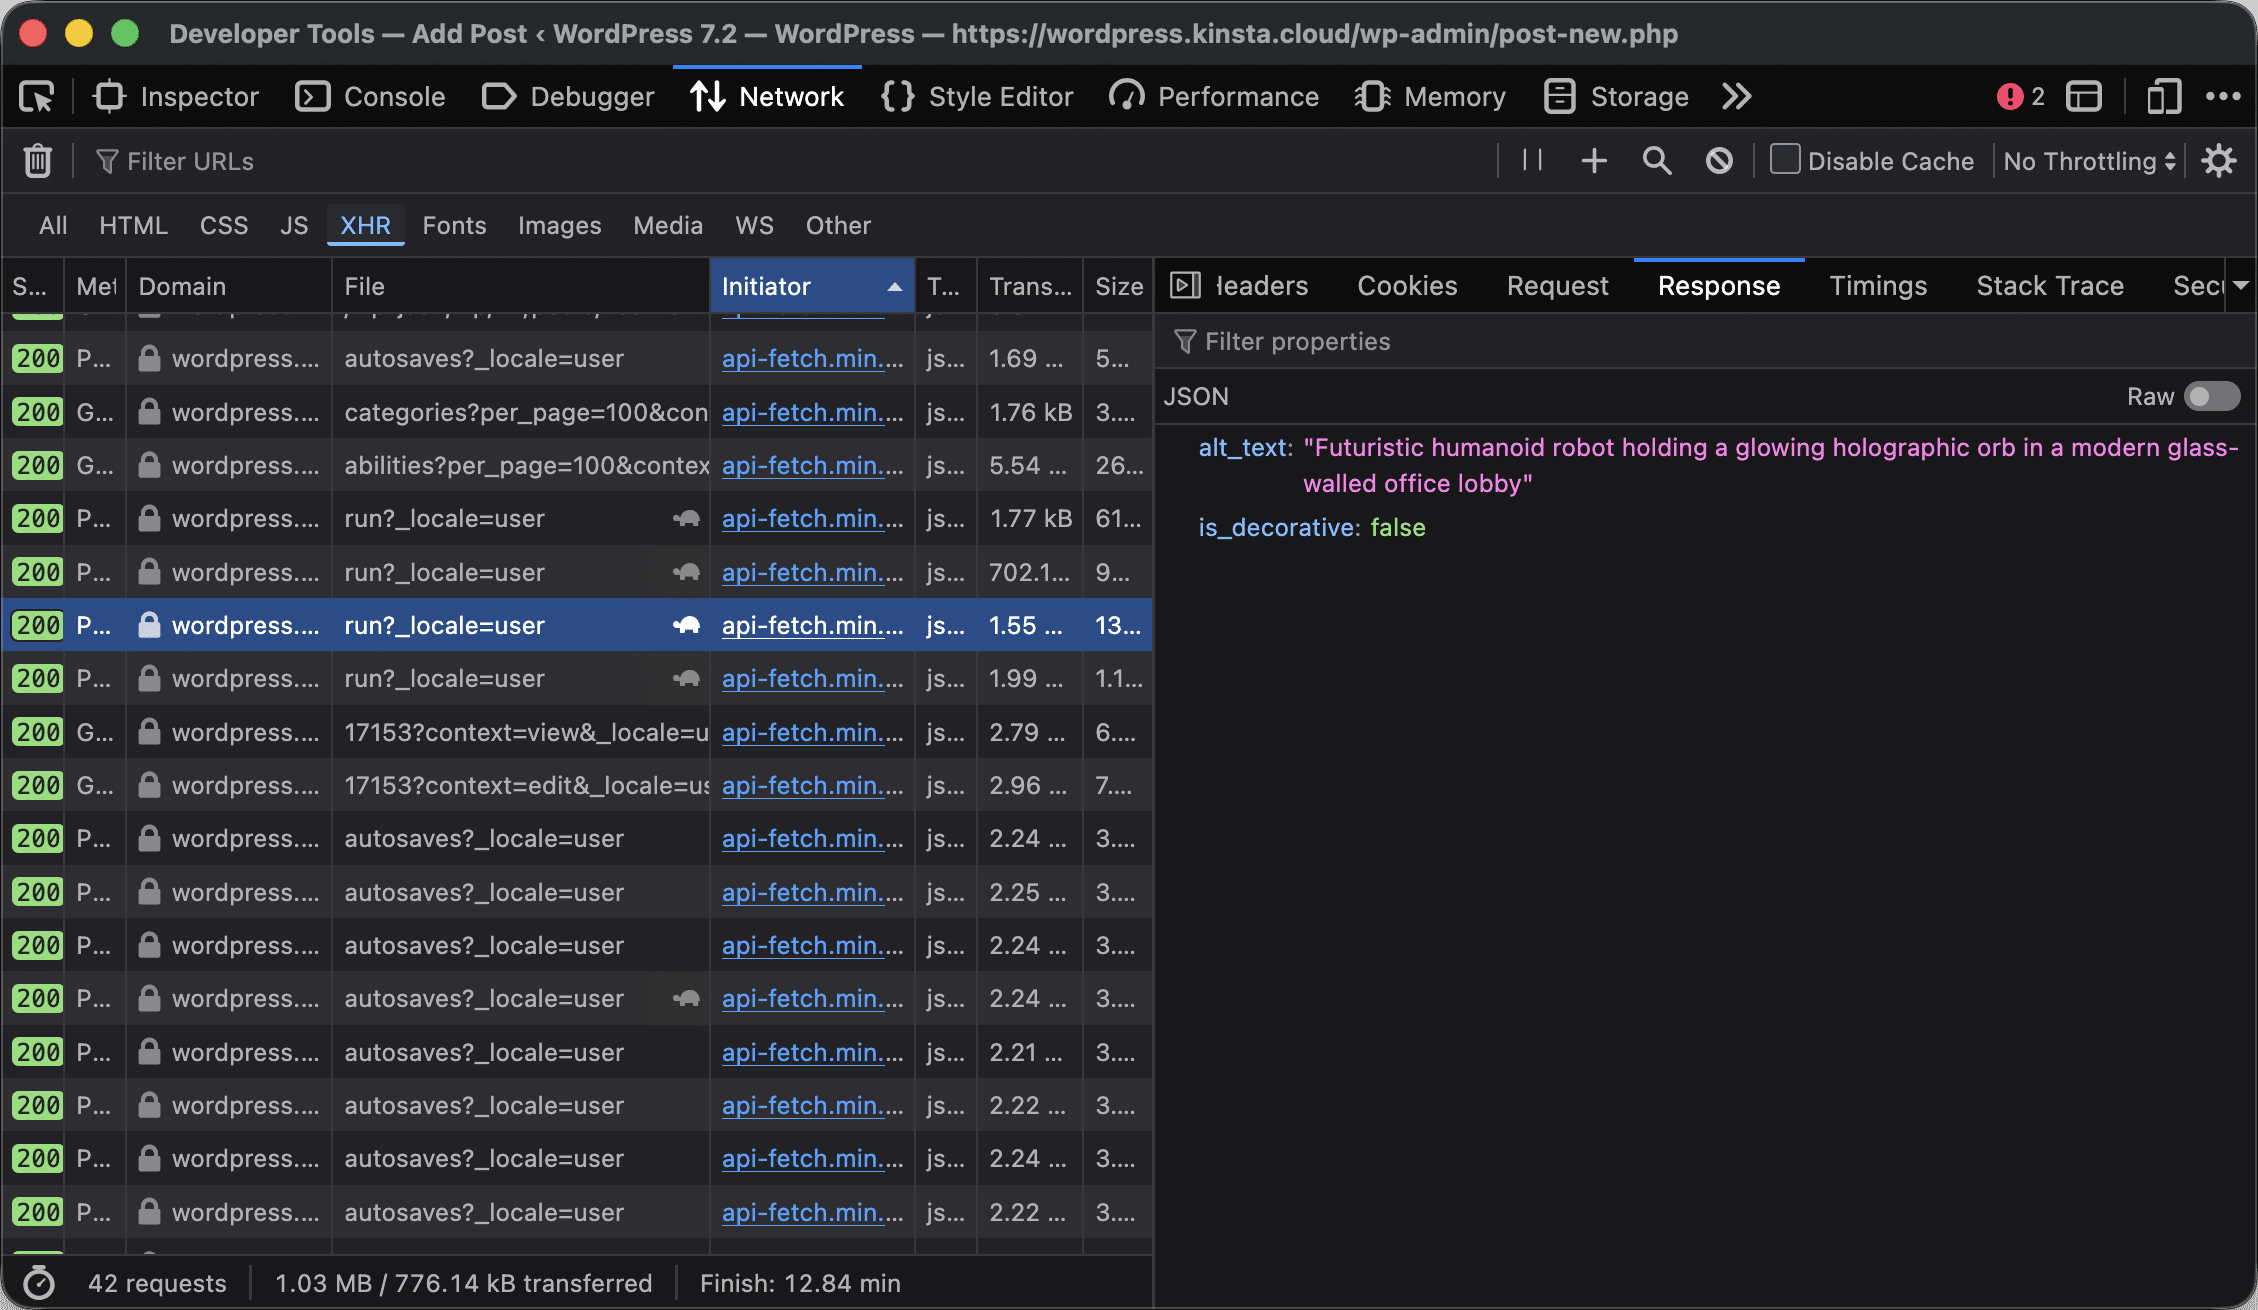The image size is (2258, 1310).
Task: Collapse the JSON section header
Action: click(1196, 397)
